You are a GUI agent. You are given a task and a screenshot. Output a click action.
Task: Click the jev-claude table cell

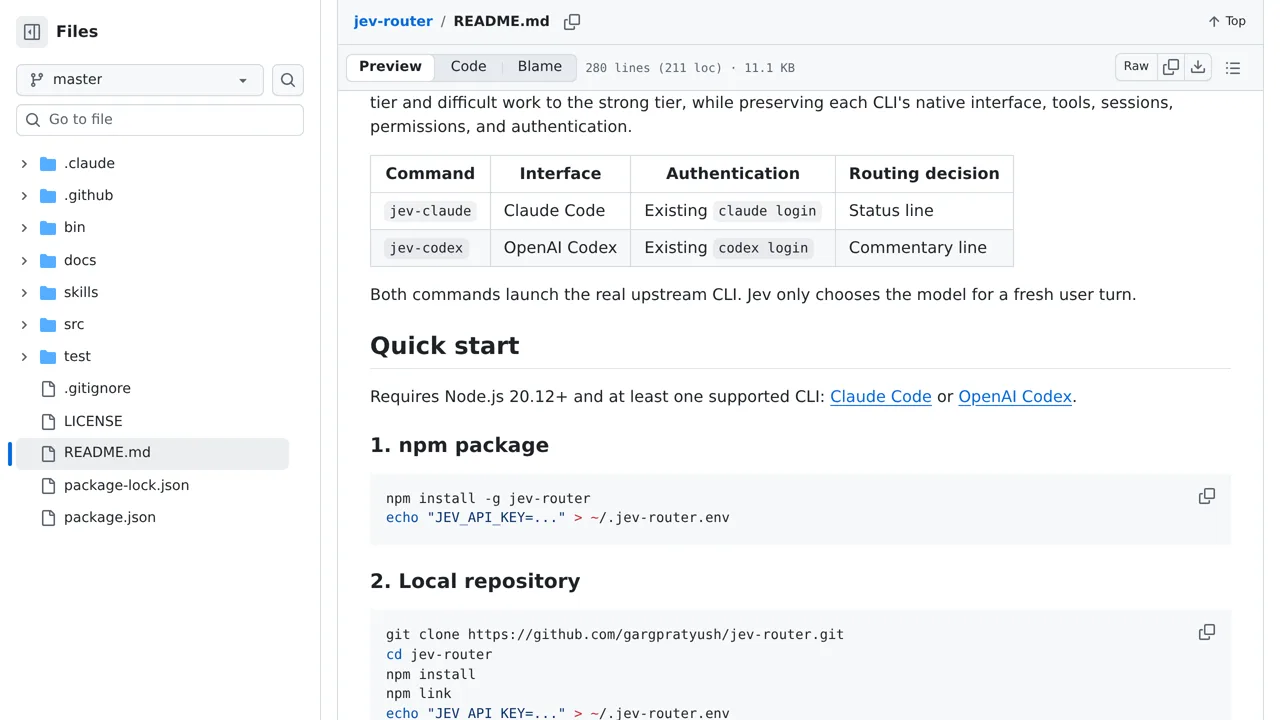click(430, 211)
